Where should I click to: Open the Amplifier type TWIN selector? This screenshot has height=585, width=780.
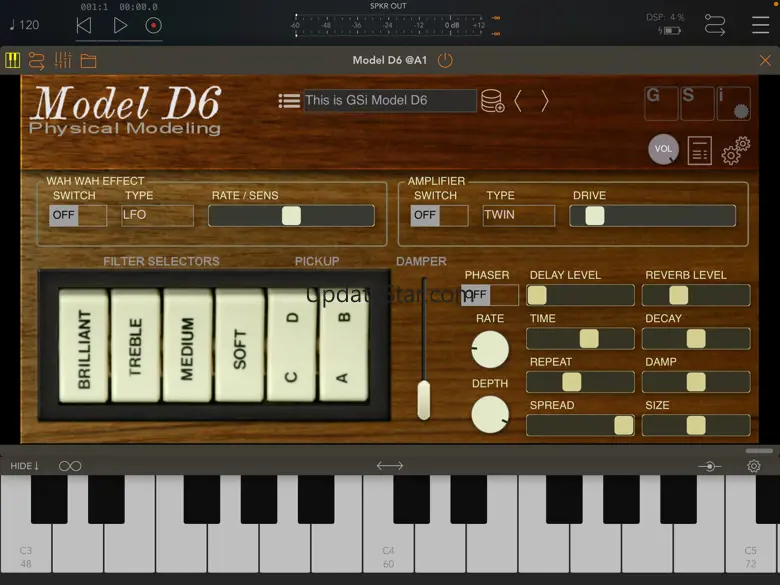[x=518, y=215]
